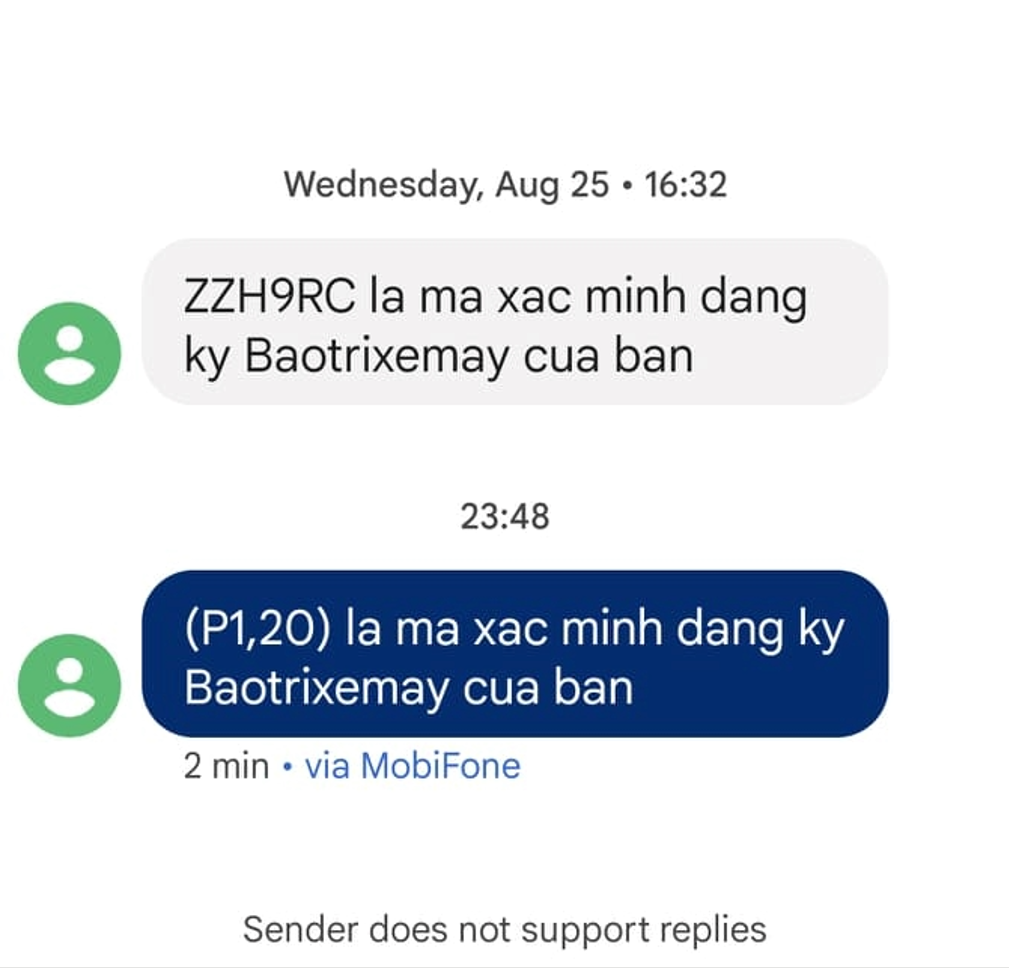Tap the Sender does not support replies notice
Viewport: 1009px width, 968px height.
(505, 930)
